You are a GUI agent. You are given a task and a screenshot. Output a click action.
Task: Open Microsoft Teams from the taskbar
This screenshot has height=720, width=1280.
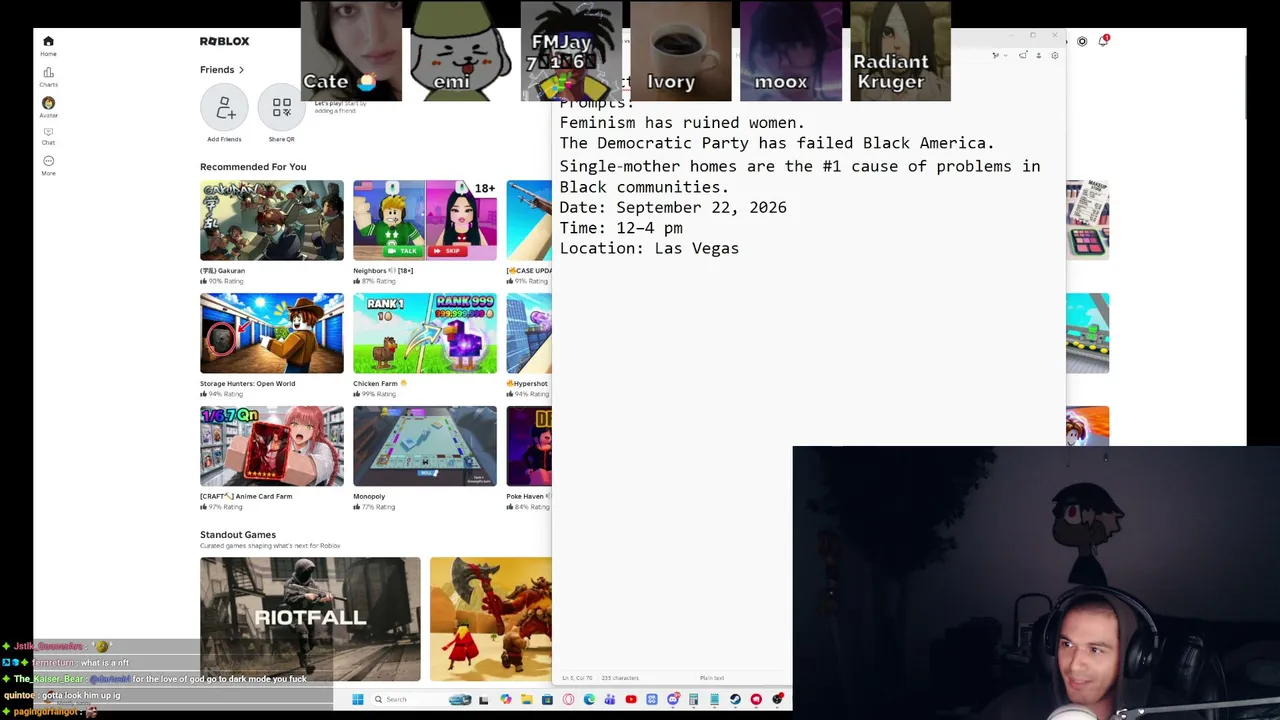click(x=610, y=700)
